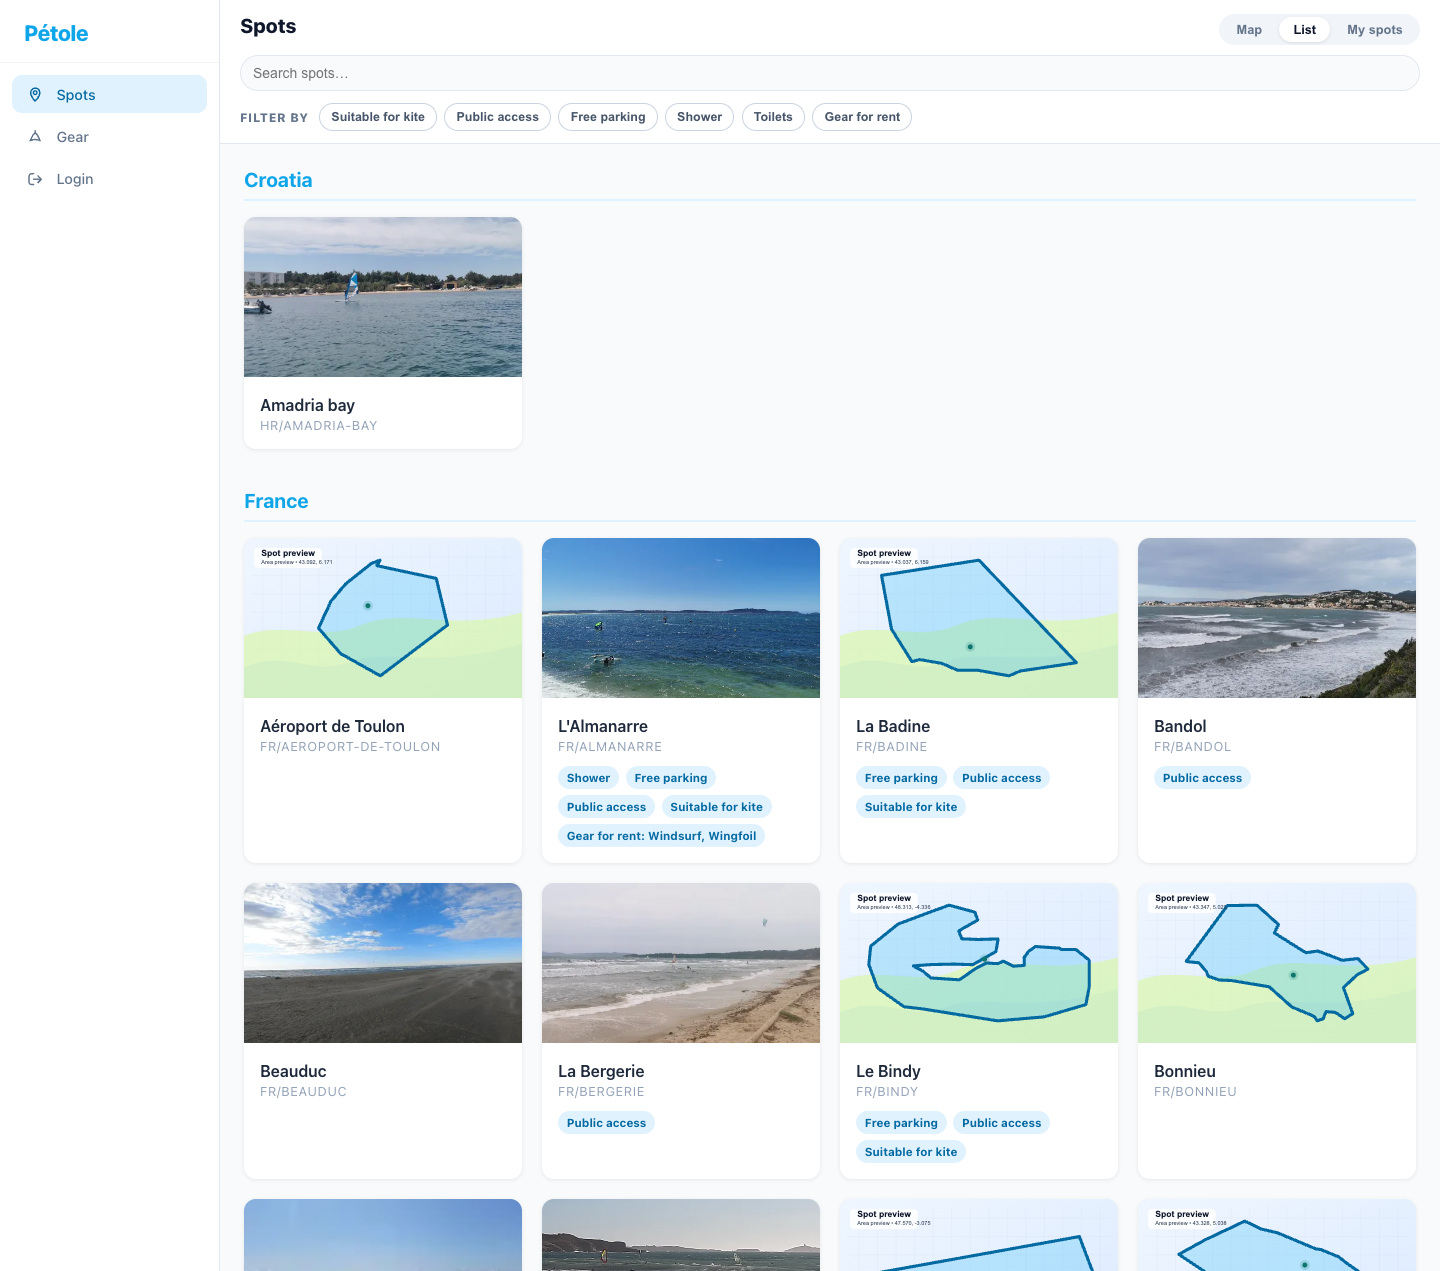The height and width of the screenshot is (1271, 1440).
Task: Click the FR/BONNIEU slug text
Action: point(1195,1092)
